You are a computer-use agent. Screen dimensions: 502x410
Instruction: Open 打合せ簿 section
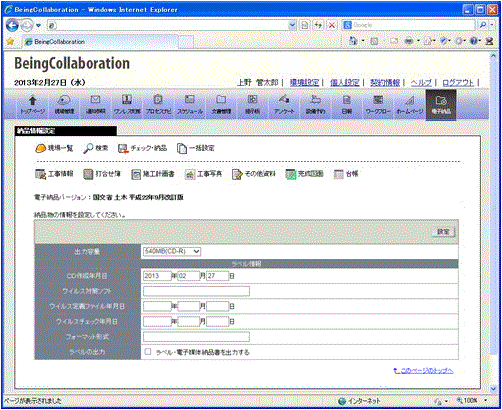point(102,174)
